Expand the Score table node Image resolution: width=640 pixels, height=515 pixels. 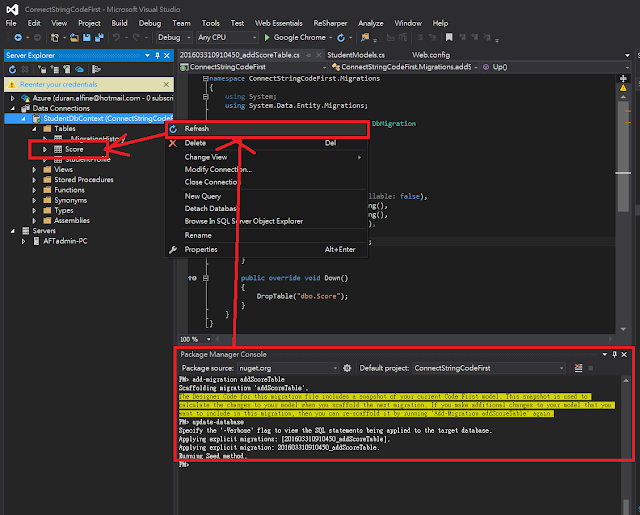pos(45,149)
